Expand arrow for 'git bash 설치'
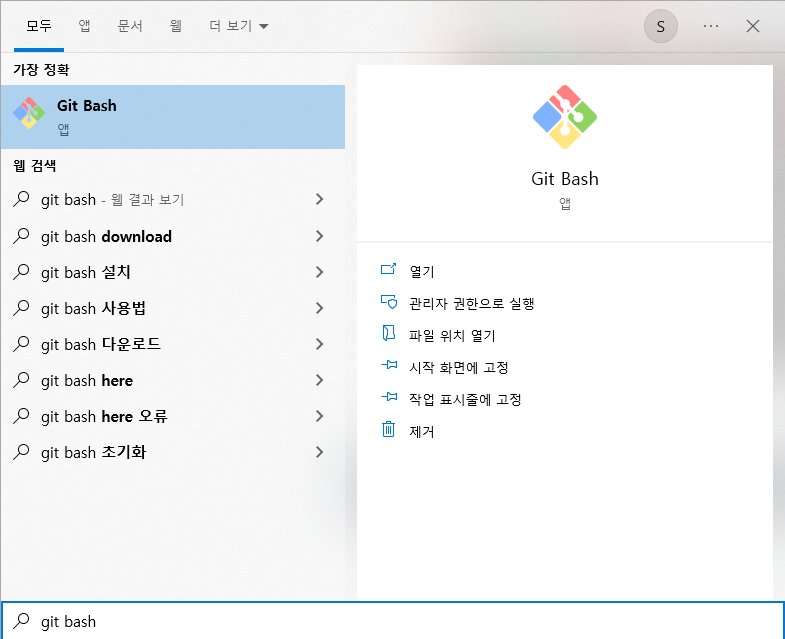The width and height of the screenshot is (785, 639). [319, 272]
